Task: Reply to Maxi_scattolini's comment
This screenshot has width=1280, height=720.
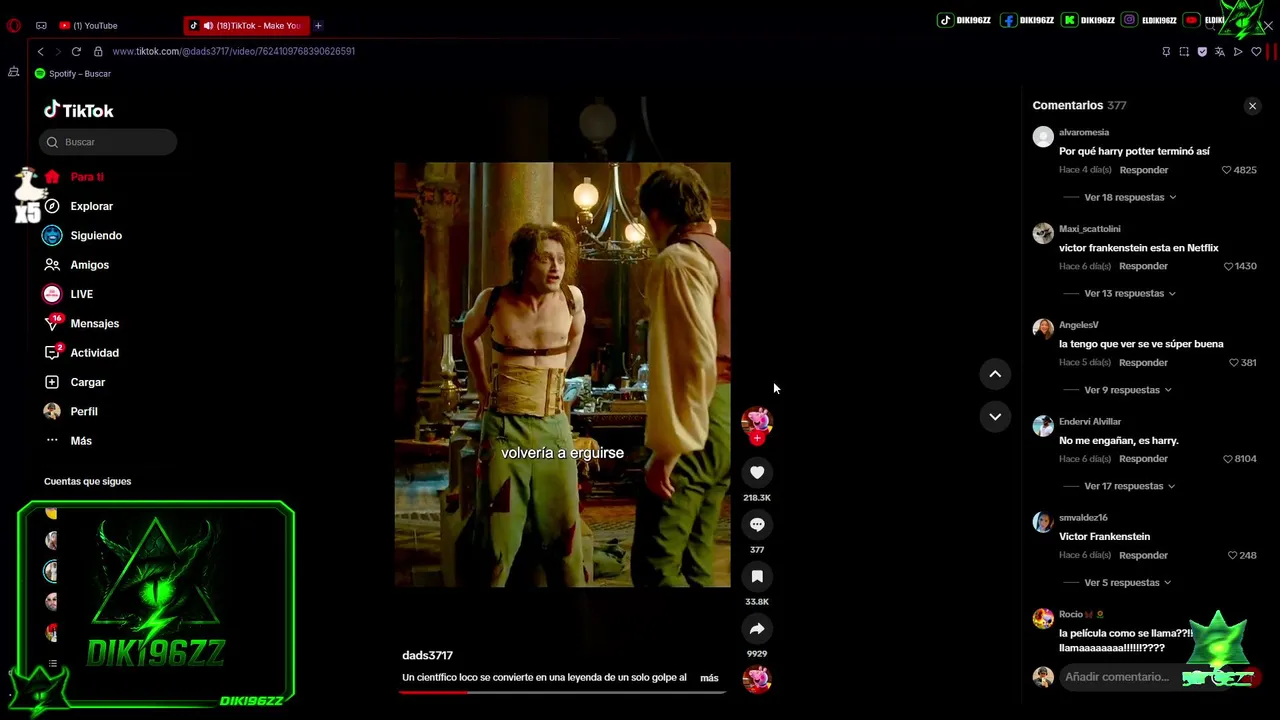Action: coord(1143,266)
